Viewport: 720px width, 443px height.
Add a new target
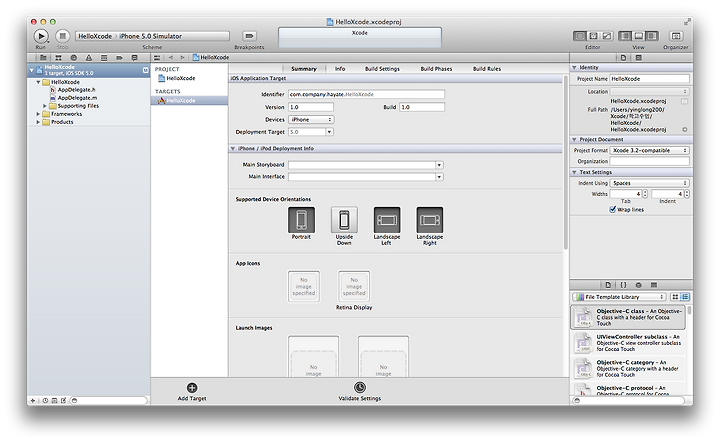(192, 392)
